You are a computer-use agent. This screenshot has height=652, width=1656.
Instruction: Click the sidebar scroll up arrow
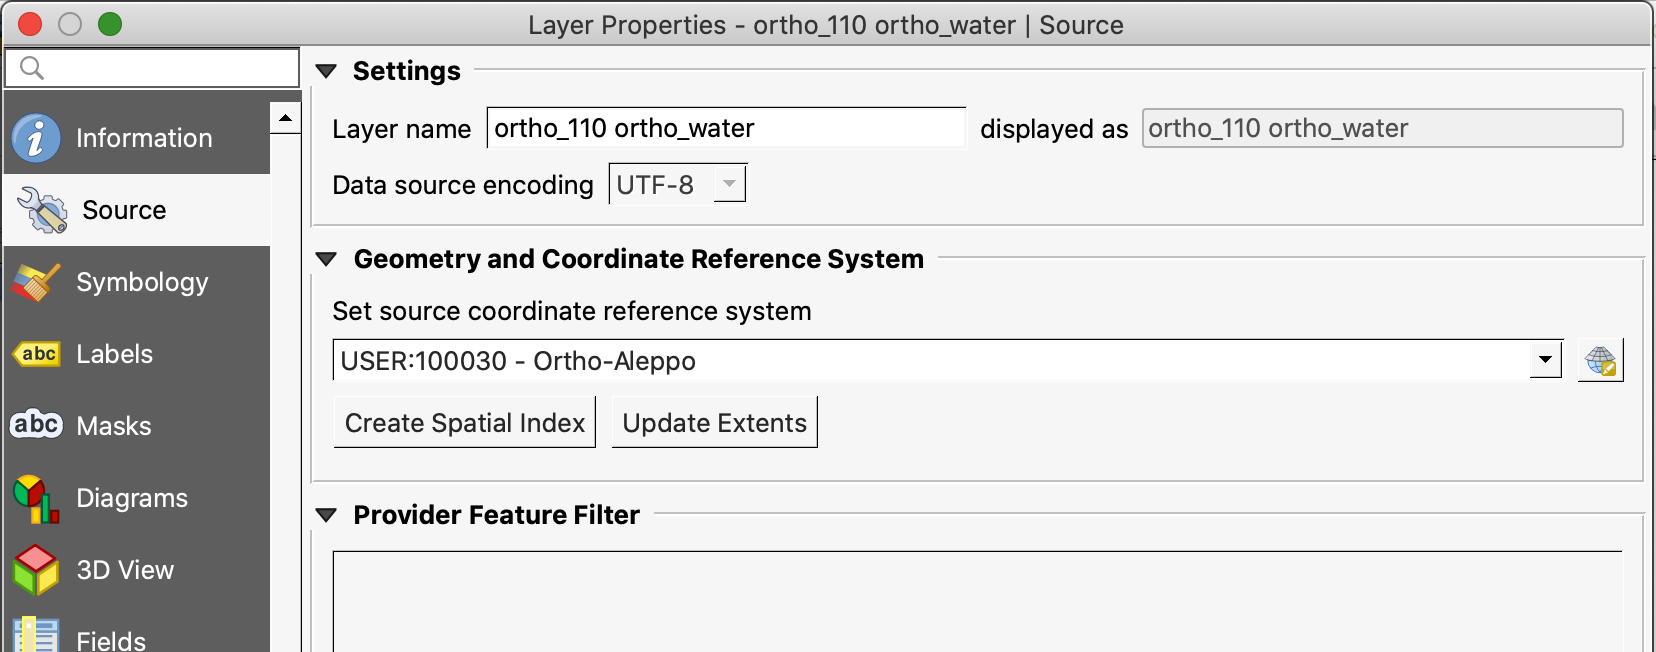pos(286,118)
